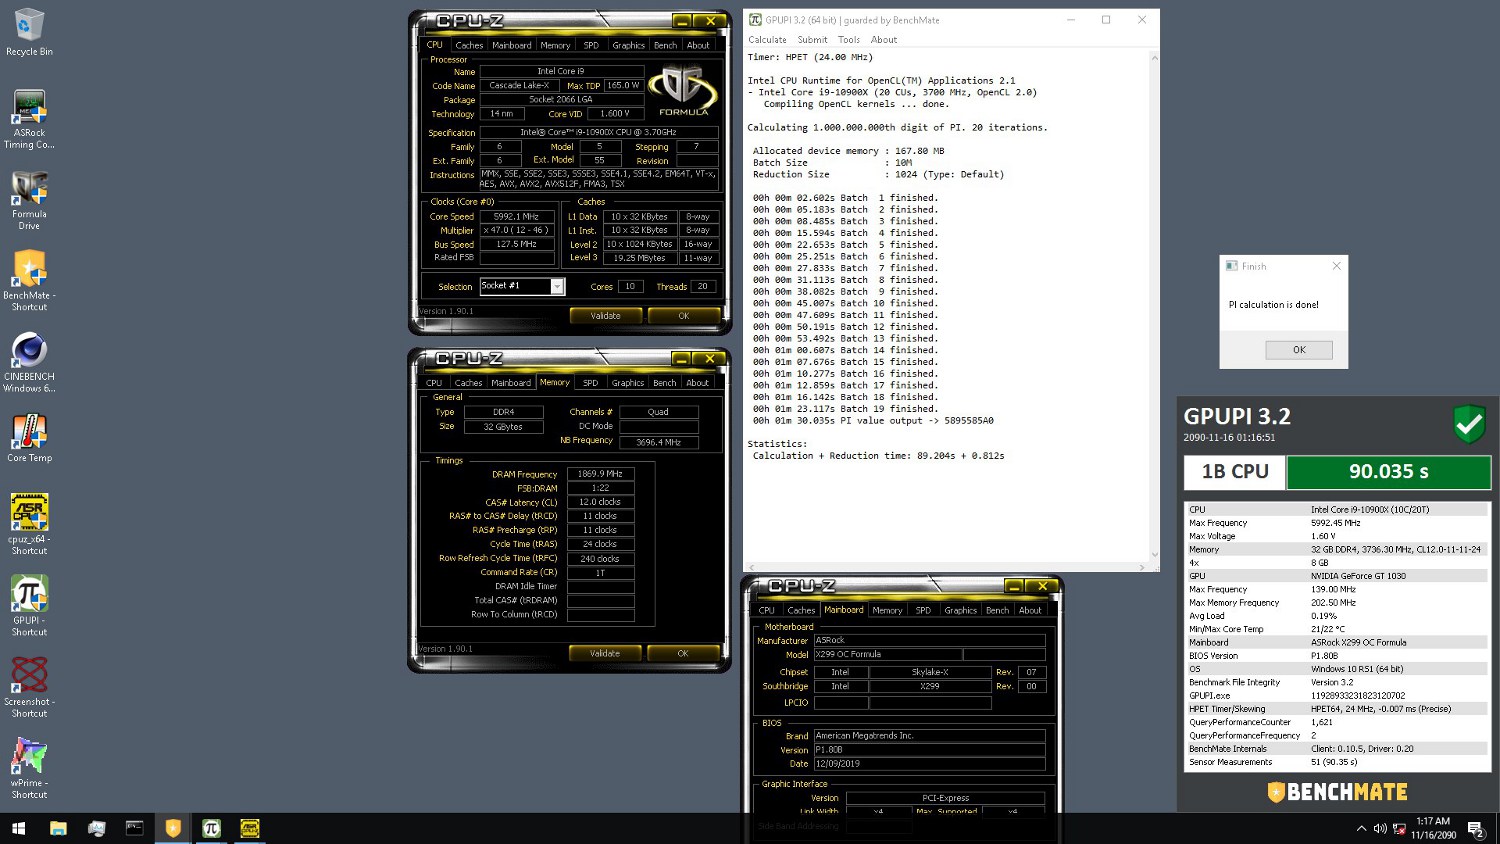Image resolution: width=1500 pixels, height=844 pixels.
Task: Open the Recycle Bin desktop icon
Action: [x=29, y=32]
